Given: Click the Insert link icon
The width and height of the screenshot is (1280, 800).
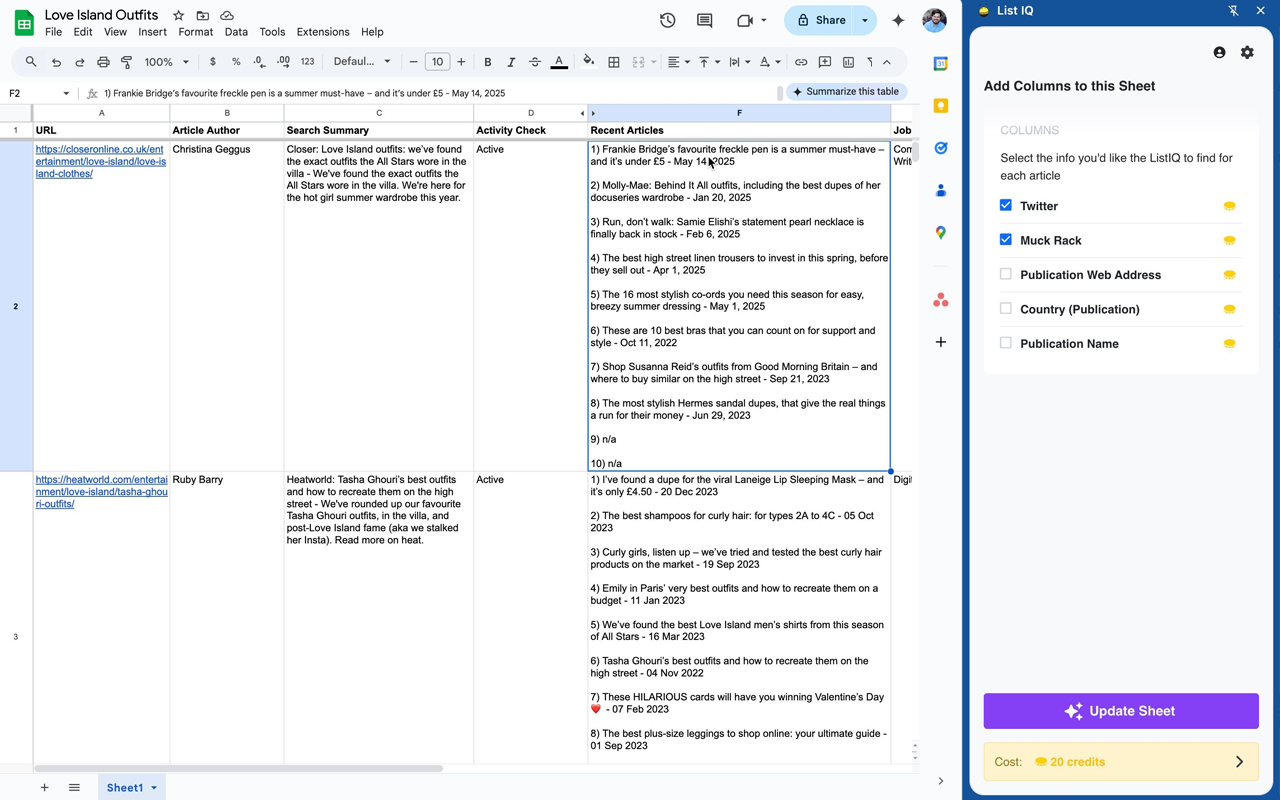Looking at the screenshot, I should [801, 62].
